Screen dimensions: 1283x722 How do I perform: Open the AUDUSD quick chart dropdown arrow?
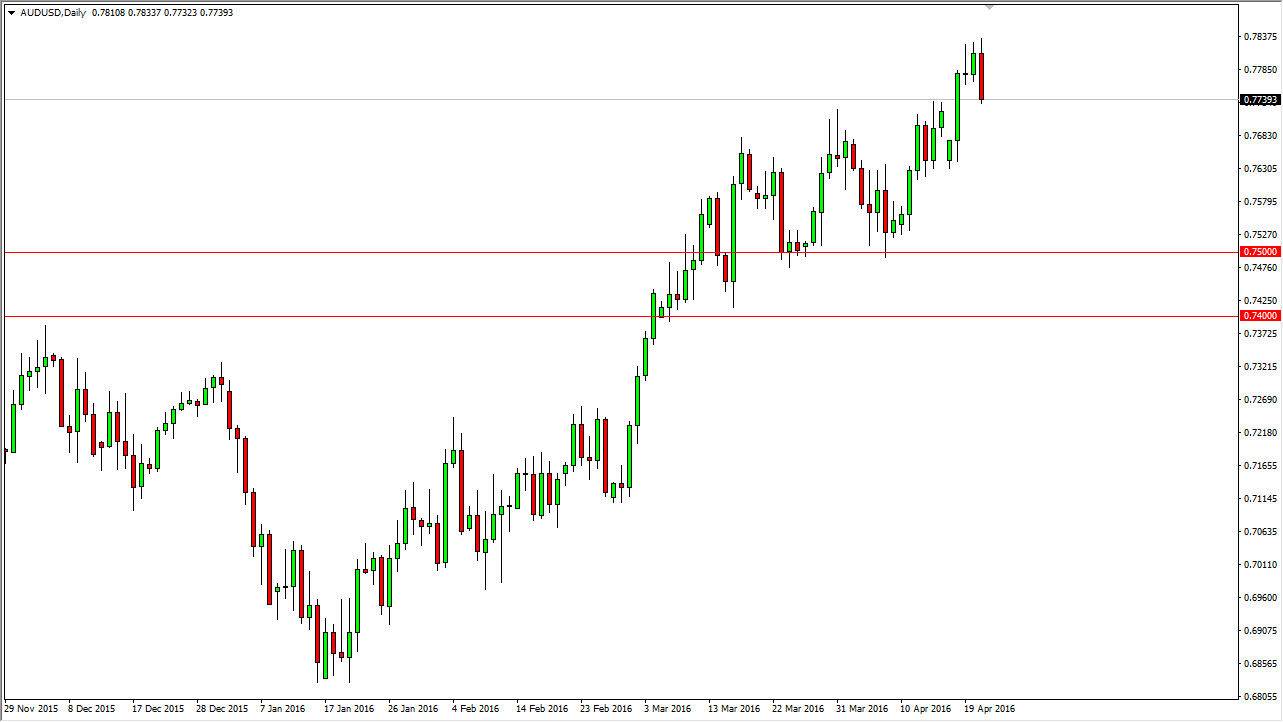pyautogui.click(x=10, y=14)
